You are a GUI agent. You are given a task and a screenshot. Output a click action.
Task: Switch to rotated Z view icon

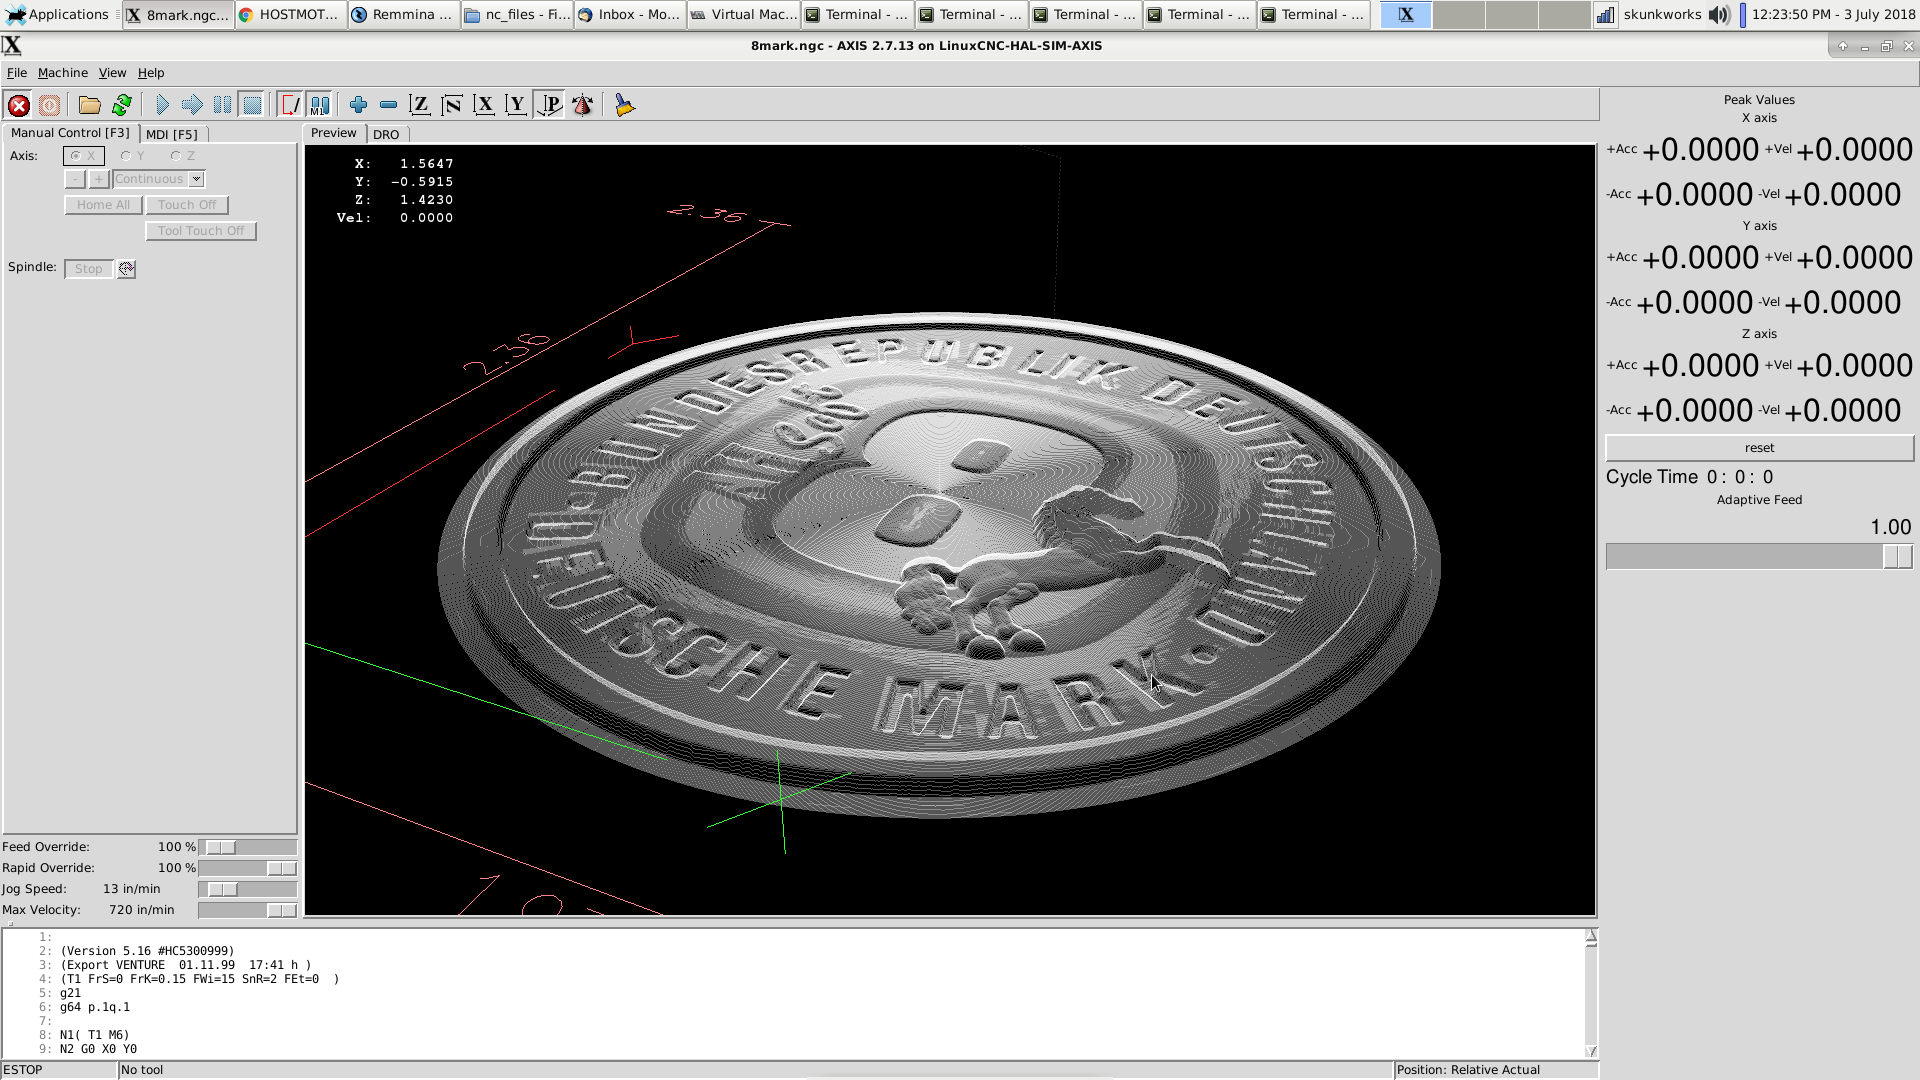pyautogui.click(x=452, y=105)
